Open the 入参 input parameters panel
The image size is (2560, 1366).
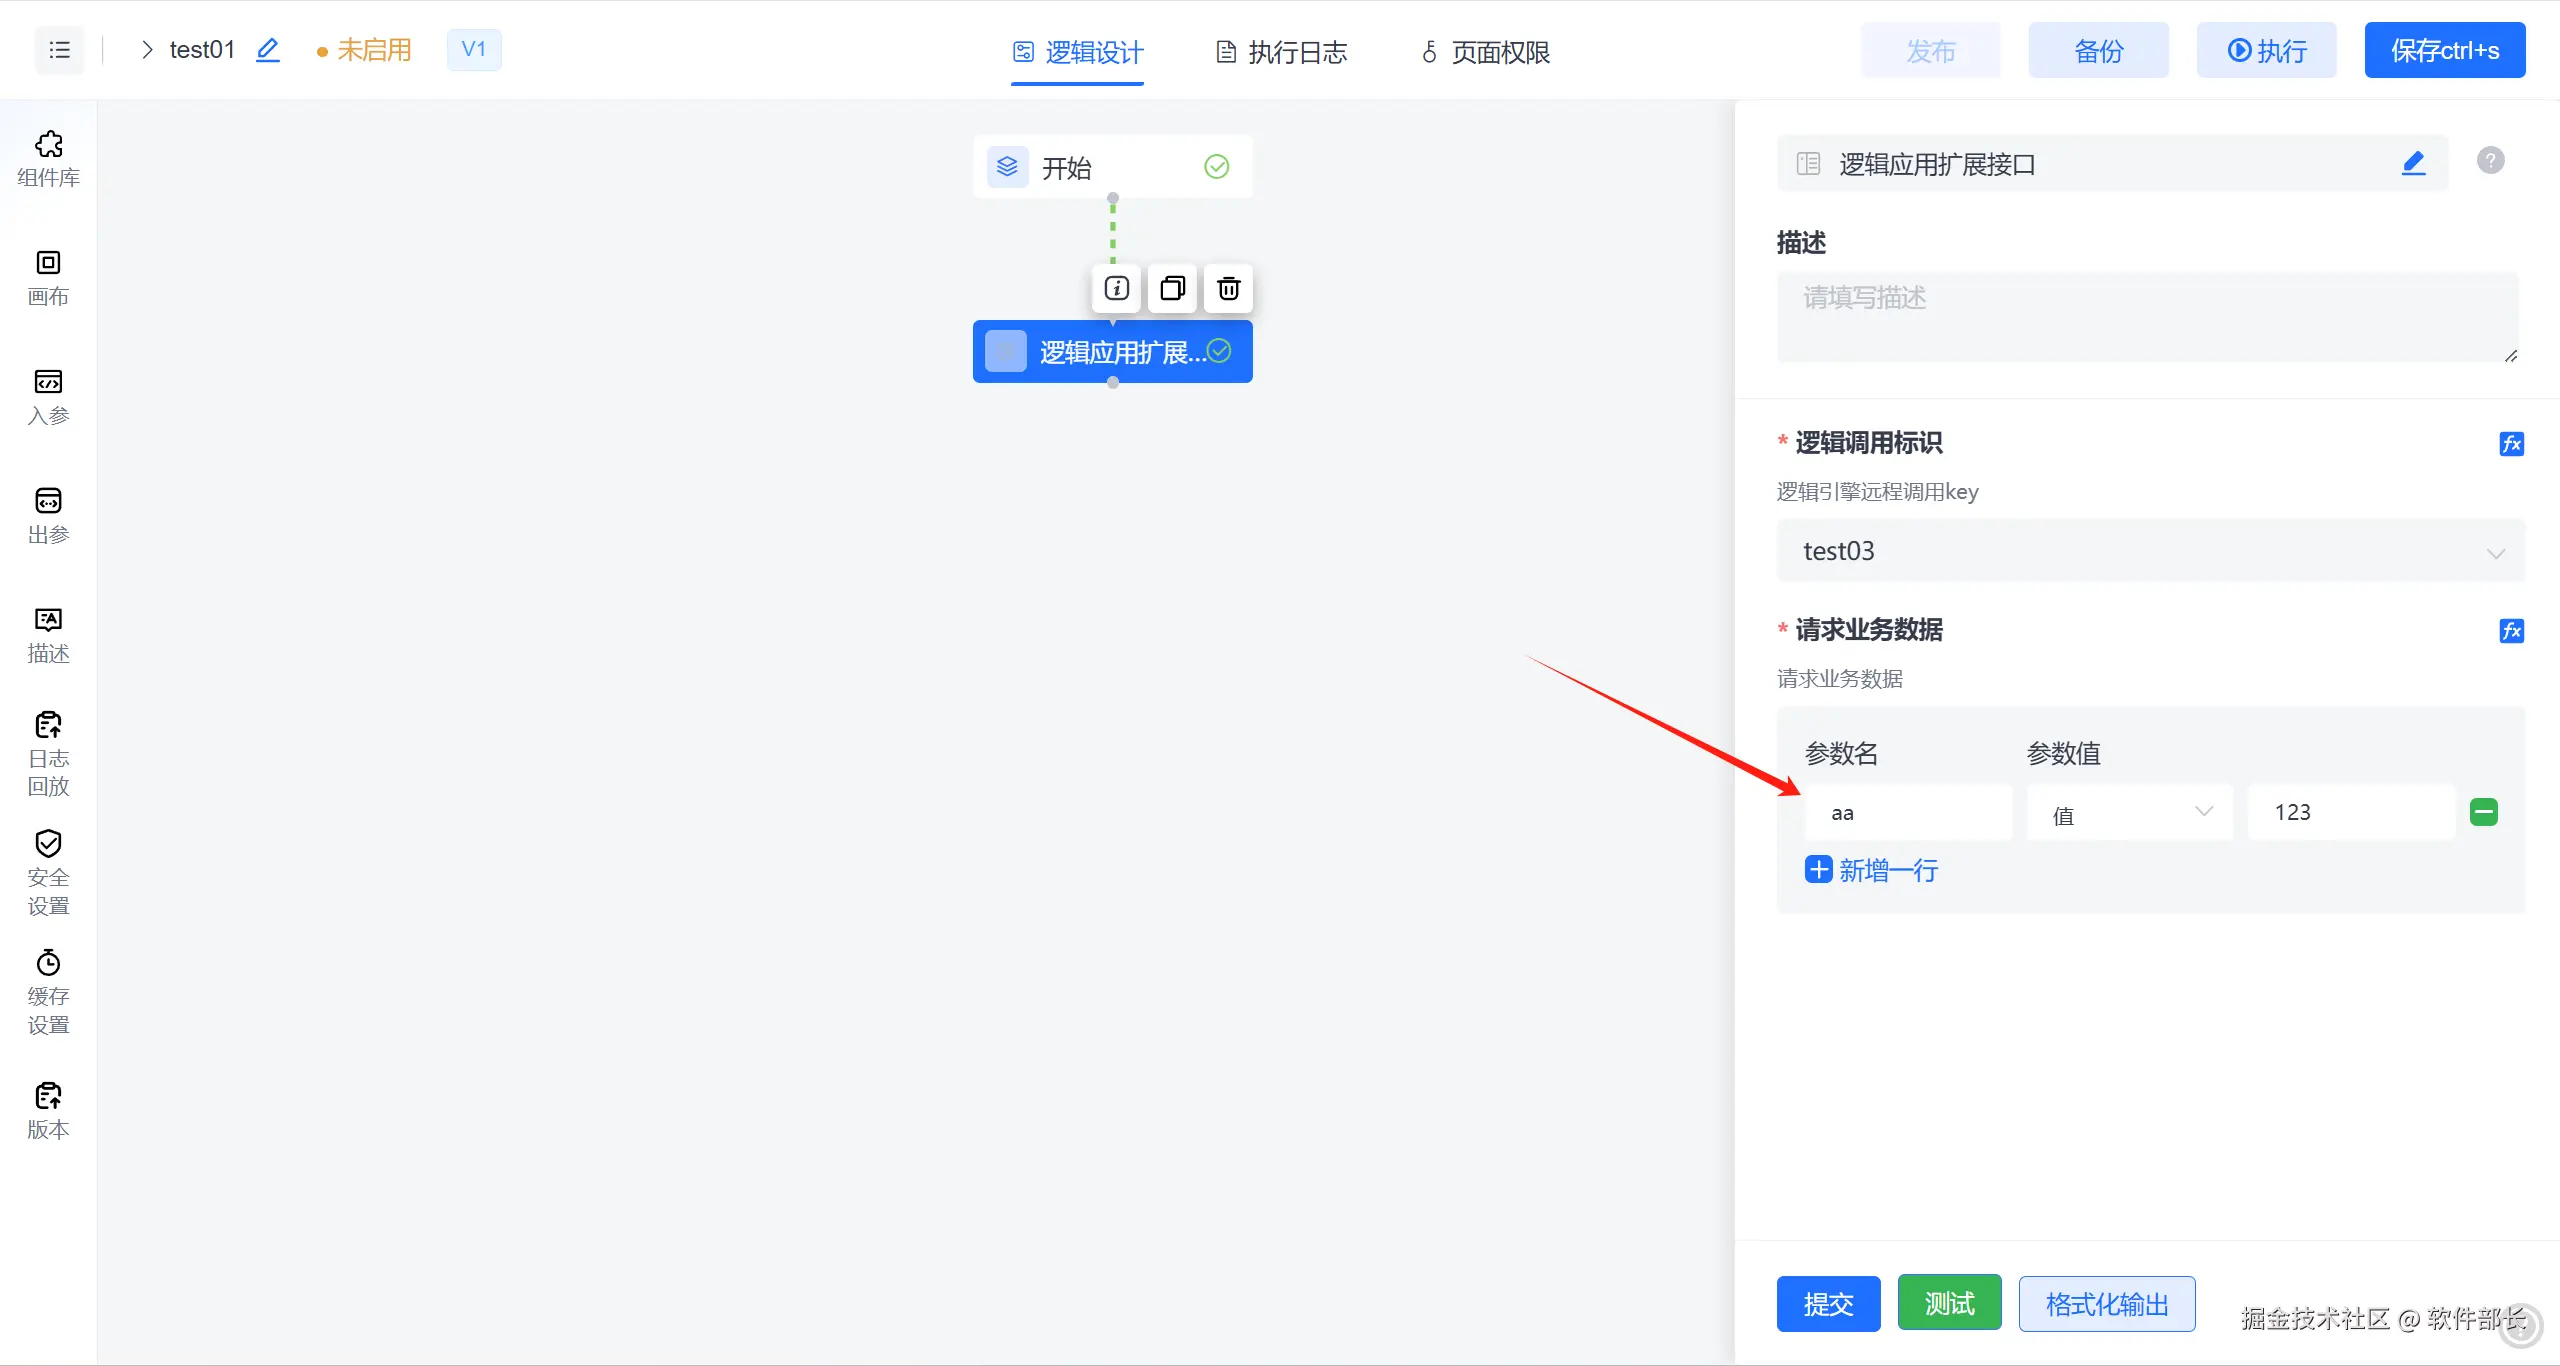(48, 397)
